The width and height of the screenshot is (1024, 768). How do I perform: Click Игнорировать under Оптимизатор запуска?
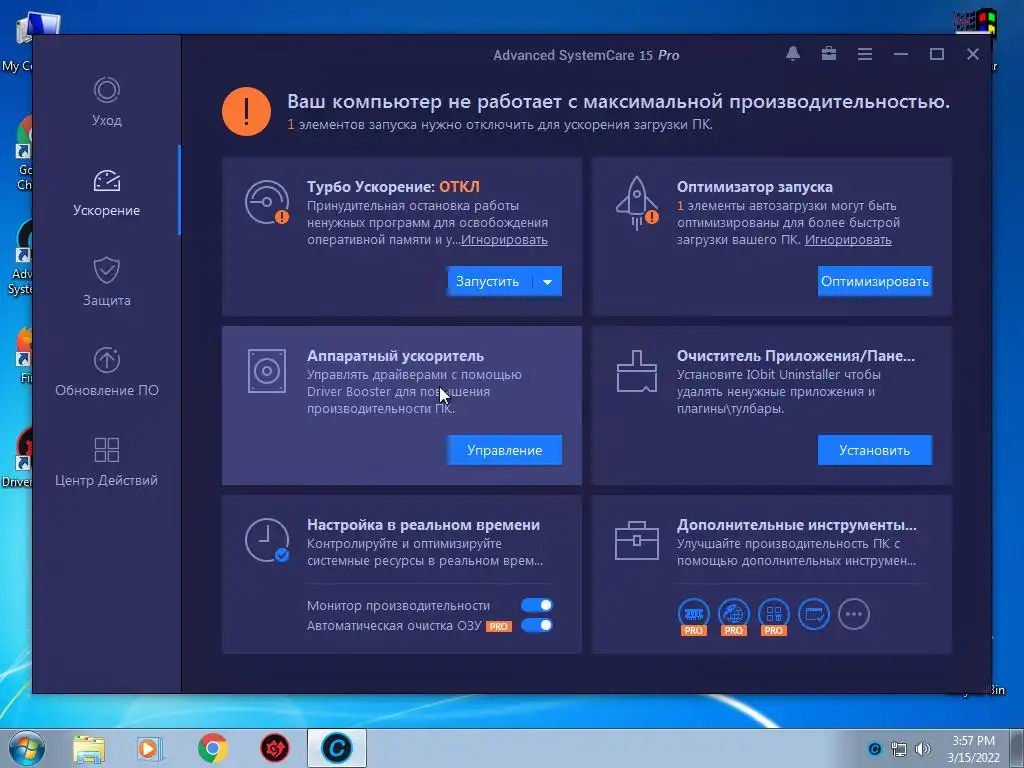[x=848, y=240]
